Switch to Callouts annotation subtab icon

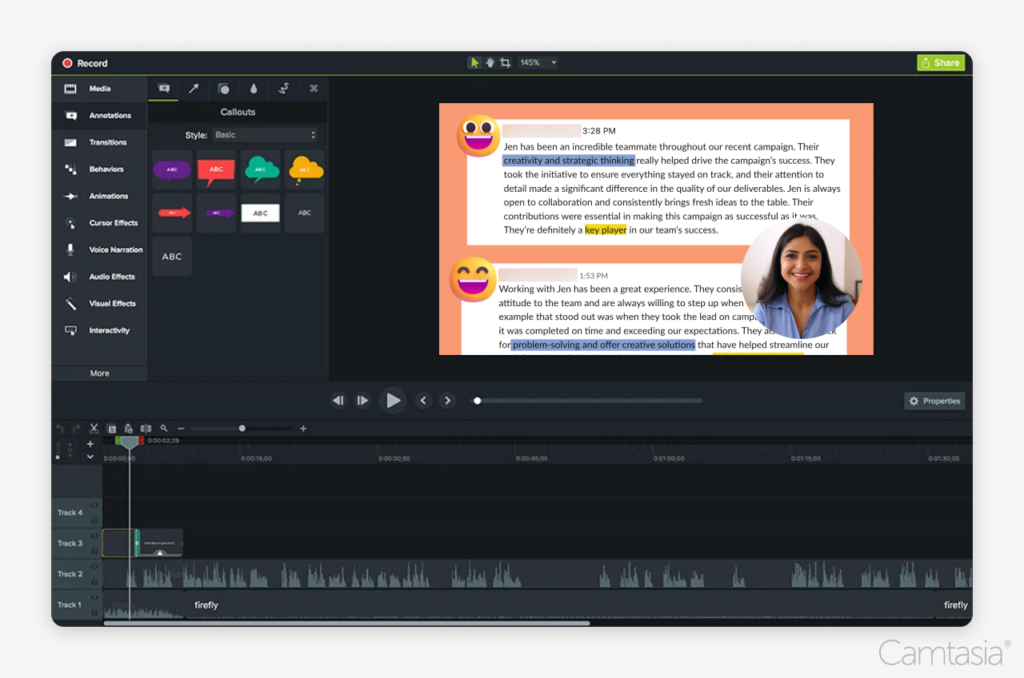(x=164, y=88)
